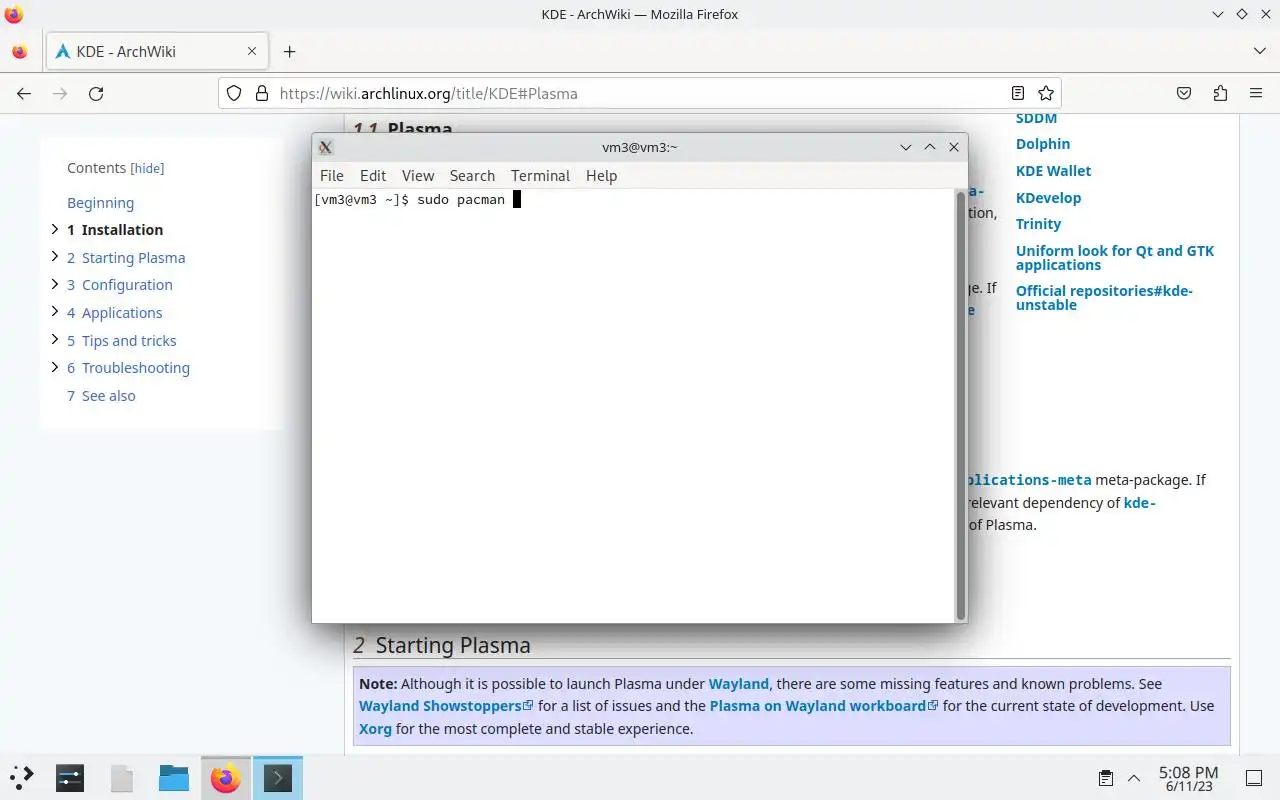Select the KDE - ArchWiki tab
The height and width of the screenshot is (800, 1280).
click(155, 51)
